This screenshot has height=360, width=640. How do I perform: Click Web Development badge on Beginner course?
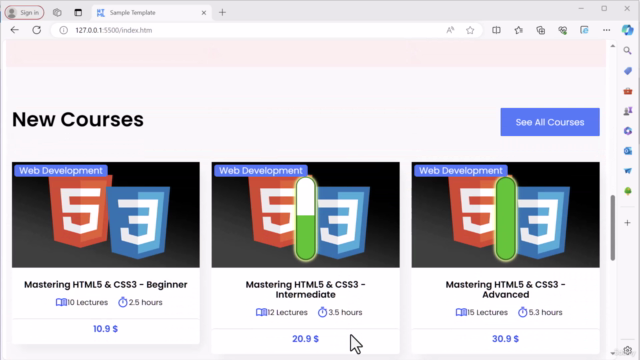(61, 171)
